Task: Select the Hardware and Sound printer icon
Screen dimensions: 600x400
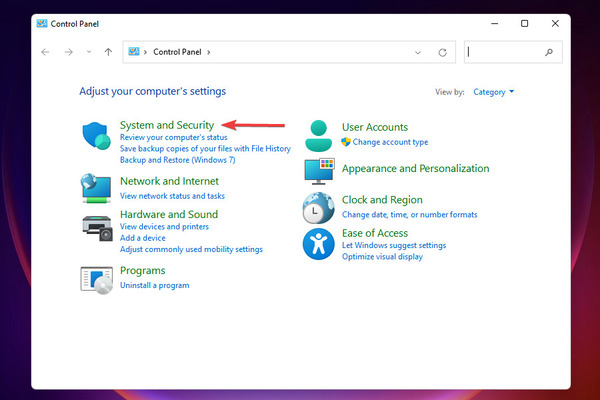Action: [97, 228]
